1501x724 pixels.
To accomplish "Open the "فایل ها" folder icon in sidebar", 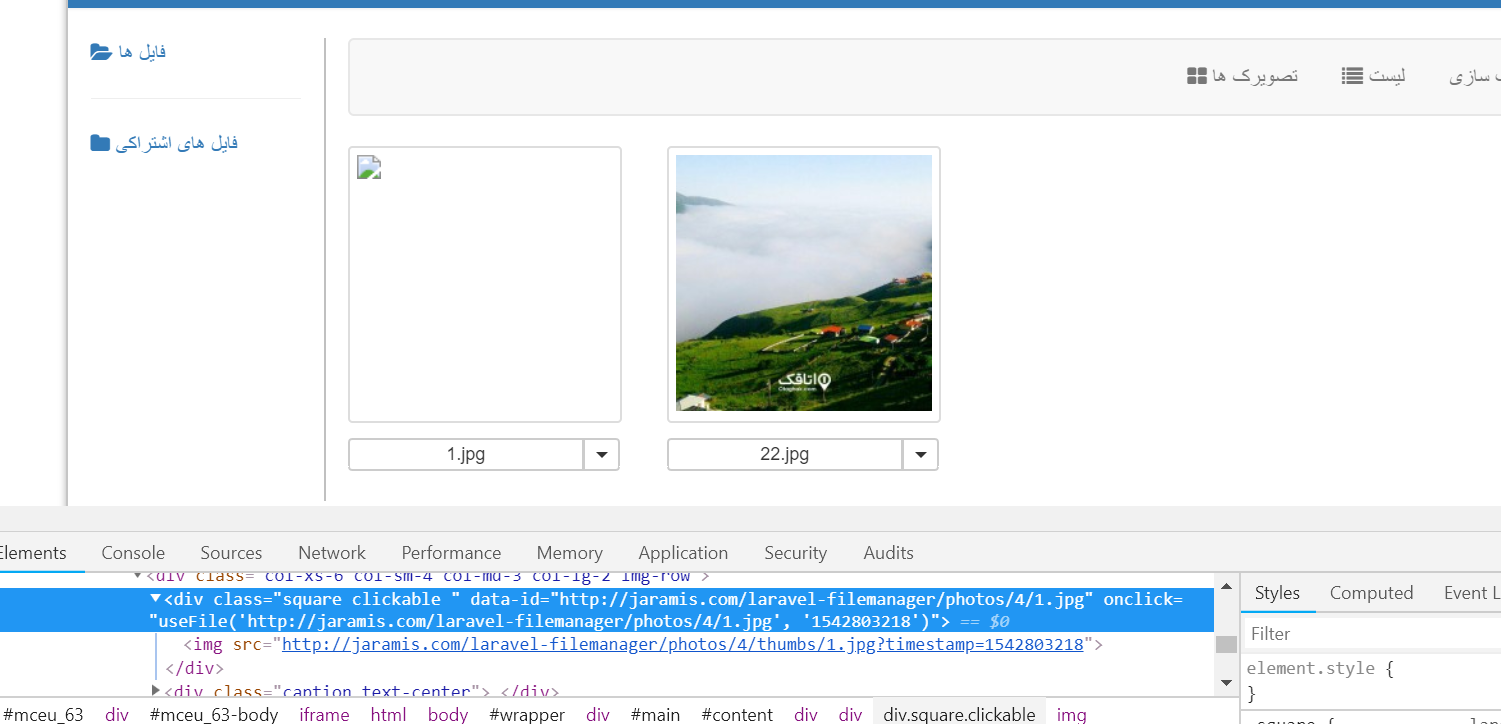I will (100, 50).
